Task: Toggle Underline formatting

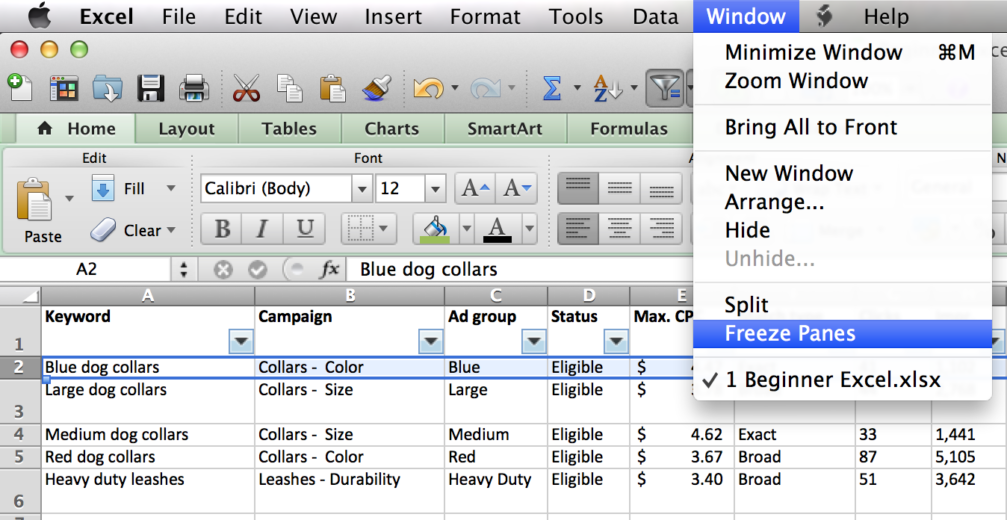Action: [304, 229]
